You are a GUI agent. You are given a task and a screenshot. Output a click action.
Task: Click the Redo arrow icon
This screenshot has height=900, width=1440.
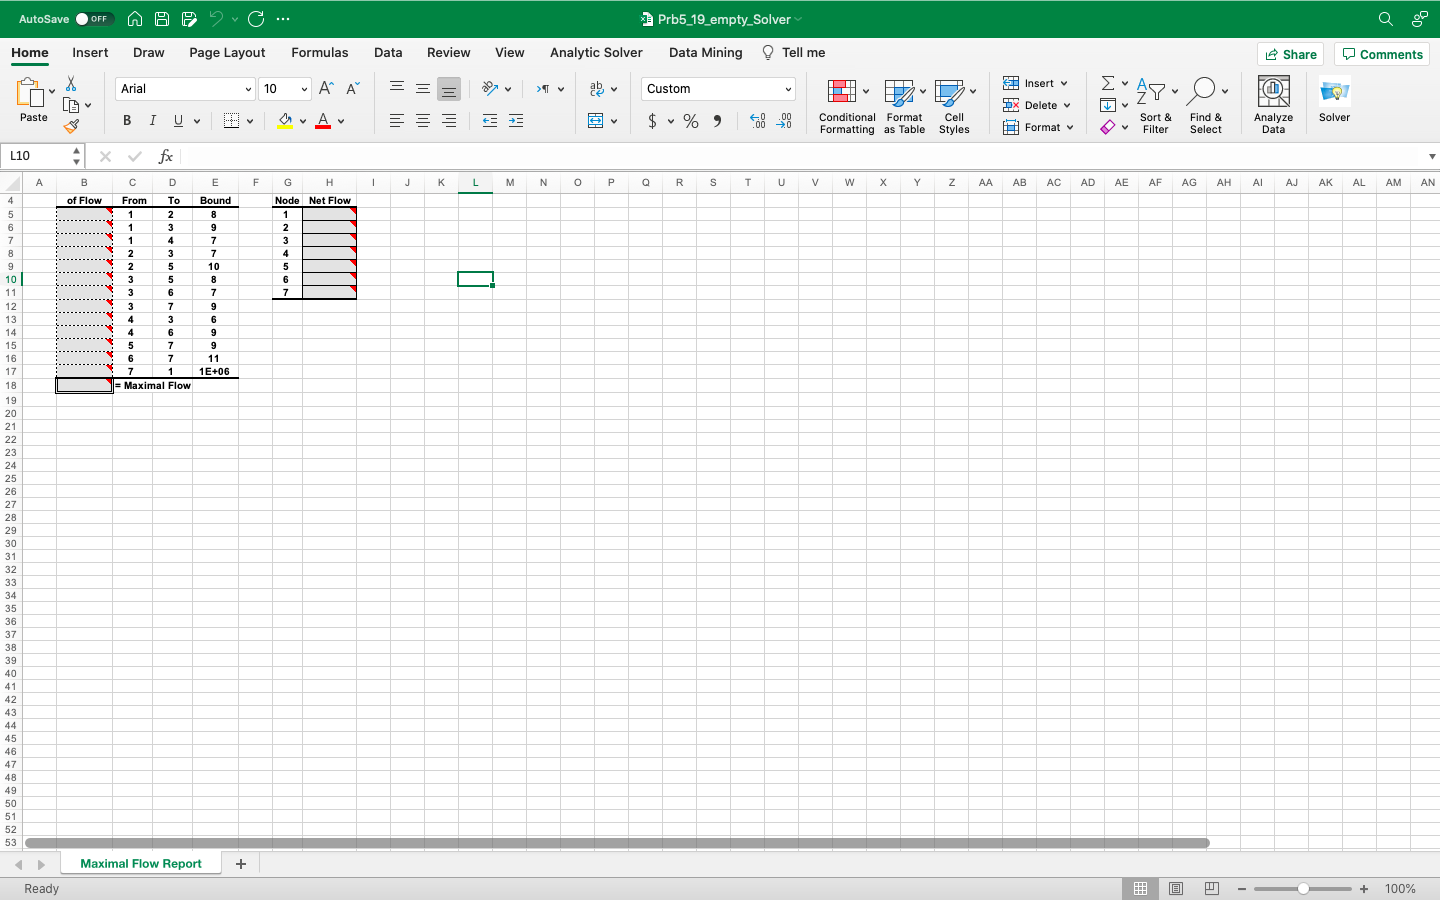[x=256, y=19]
